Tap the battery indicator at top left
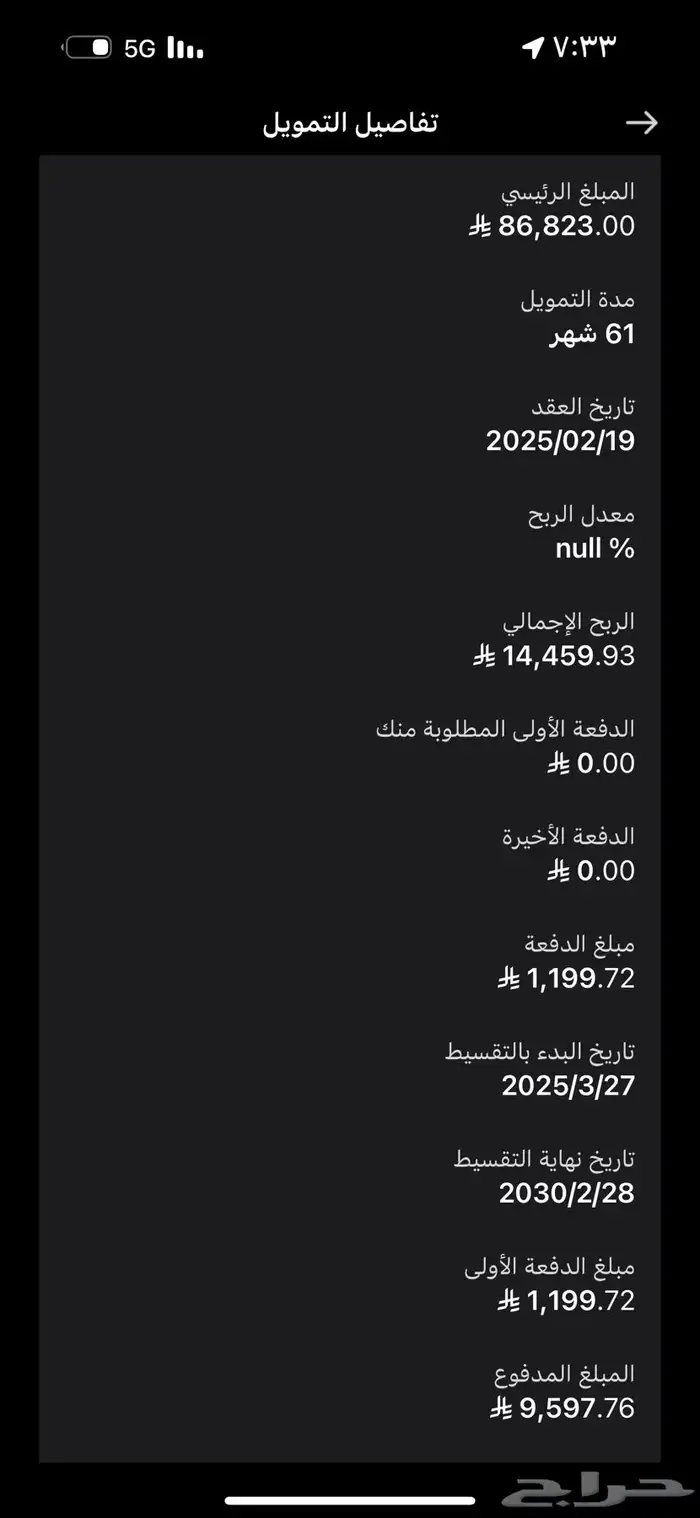 point(88,46)
